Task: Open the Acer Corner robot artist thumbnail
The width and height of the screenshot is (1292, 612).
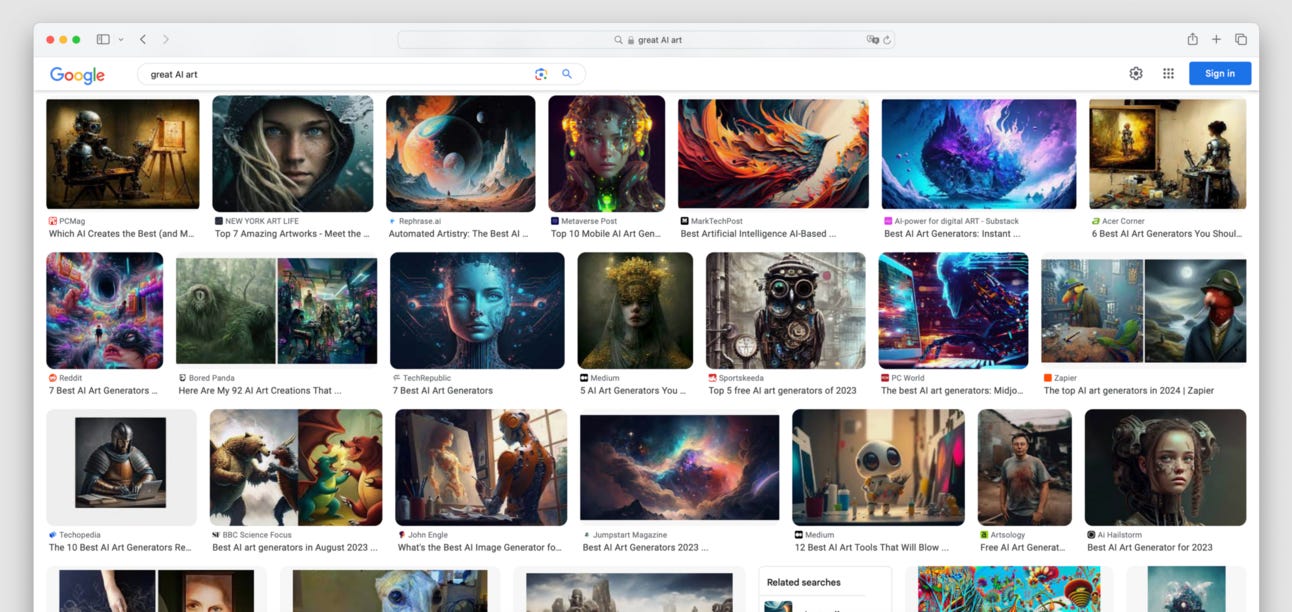Action: pos(1168,153)
